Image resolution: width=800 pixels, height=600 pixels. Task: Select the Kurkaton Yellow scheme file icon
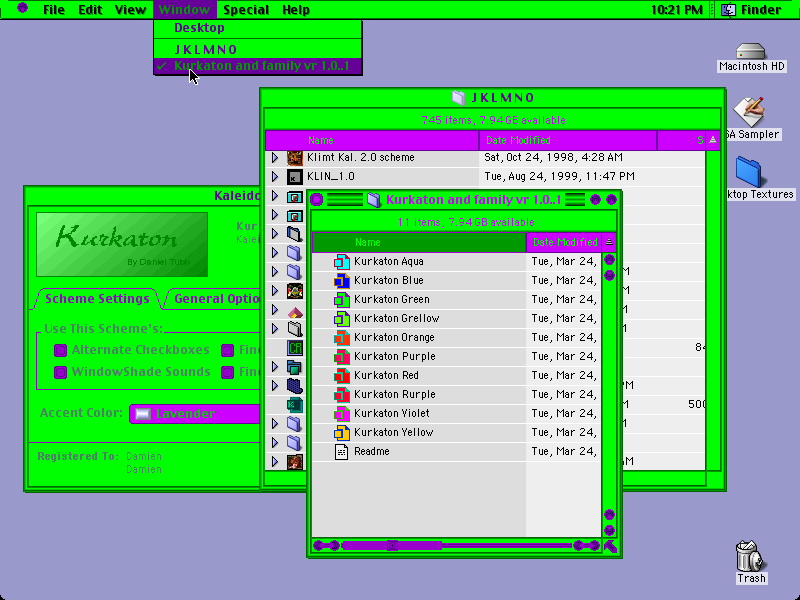(342, 433)
